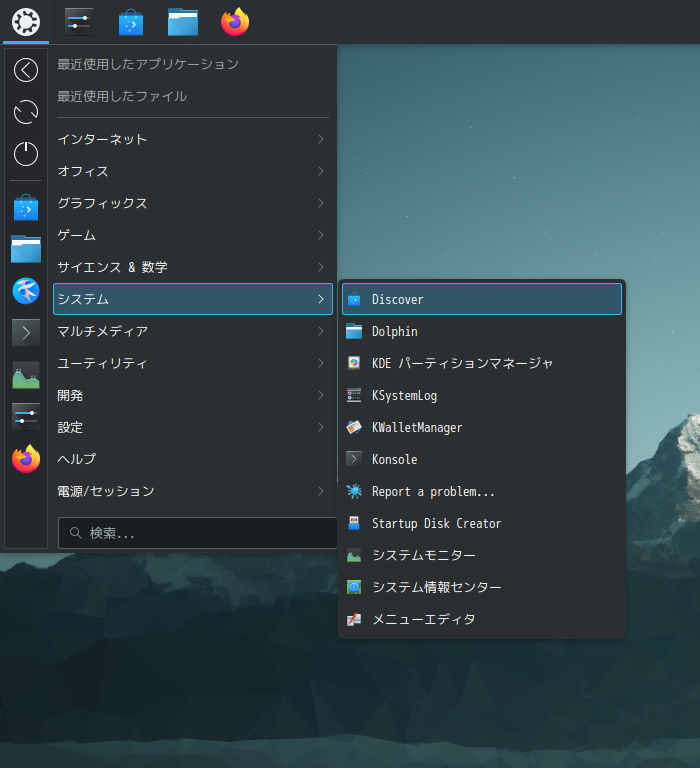Click メニューエディタ icon
The image size is (700, 768).
pos(354,619)
